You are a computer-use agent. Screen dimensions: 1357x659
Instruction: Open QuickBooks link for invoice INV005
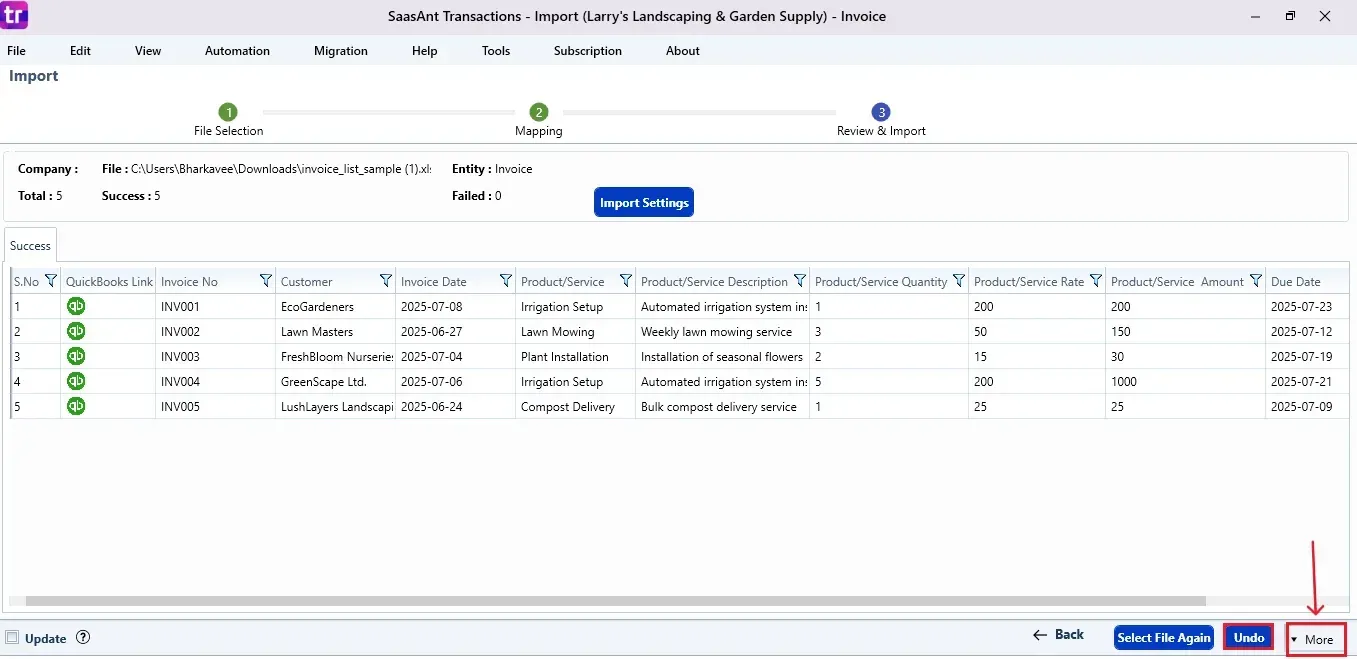click(x=76, y=406)
